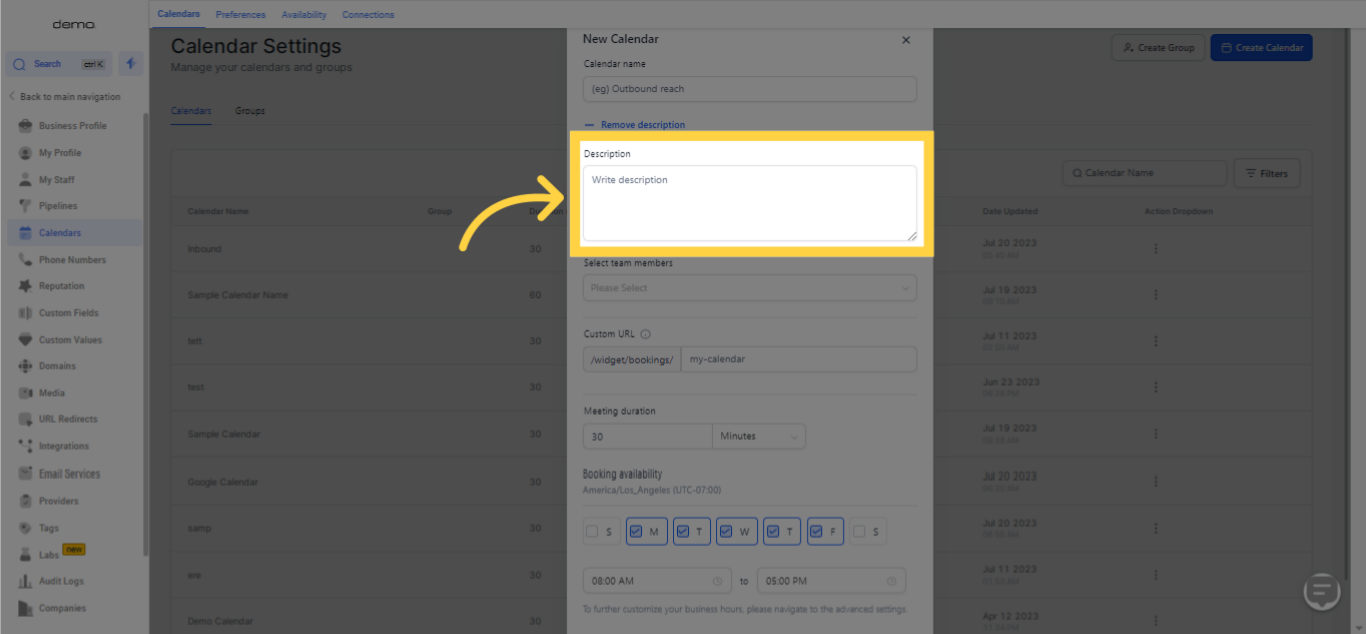The height and width of the screenshot is (634, 1366).
Task: Switch to the Groups tab
Action: pos(250,111)
